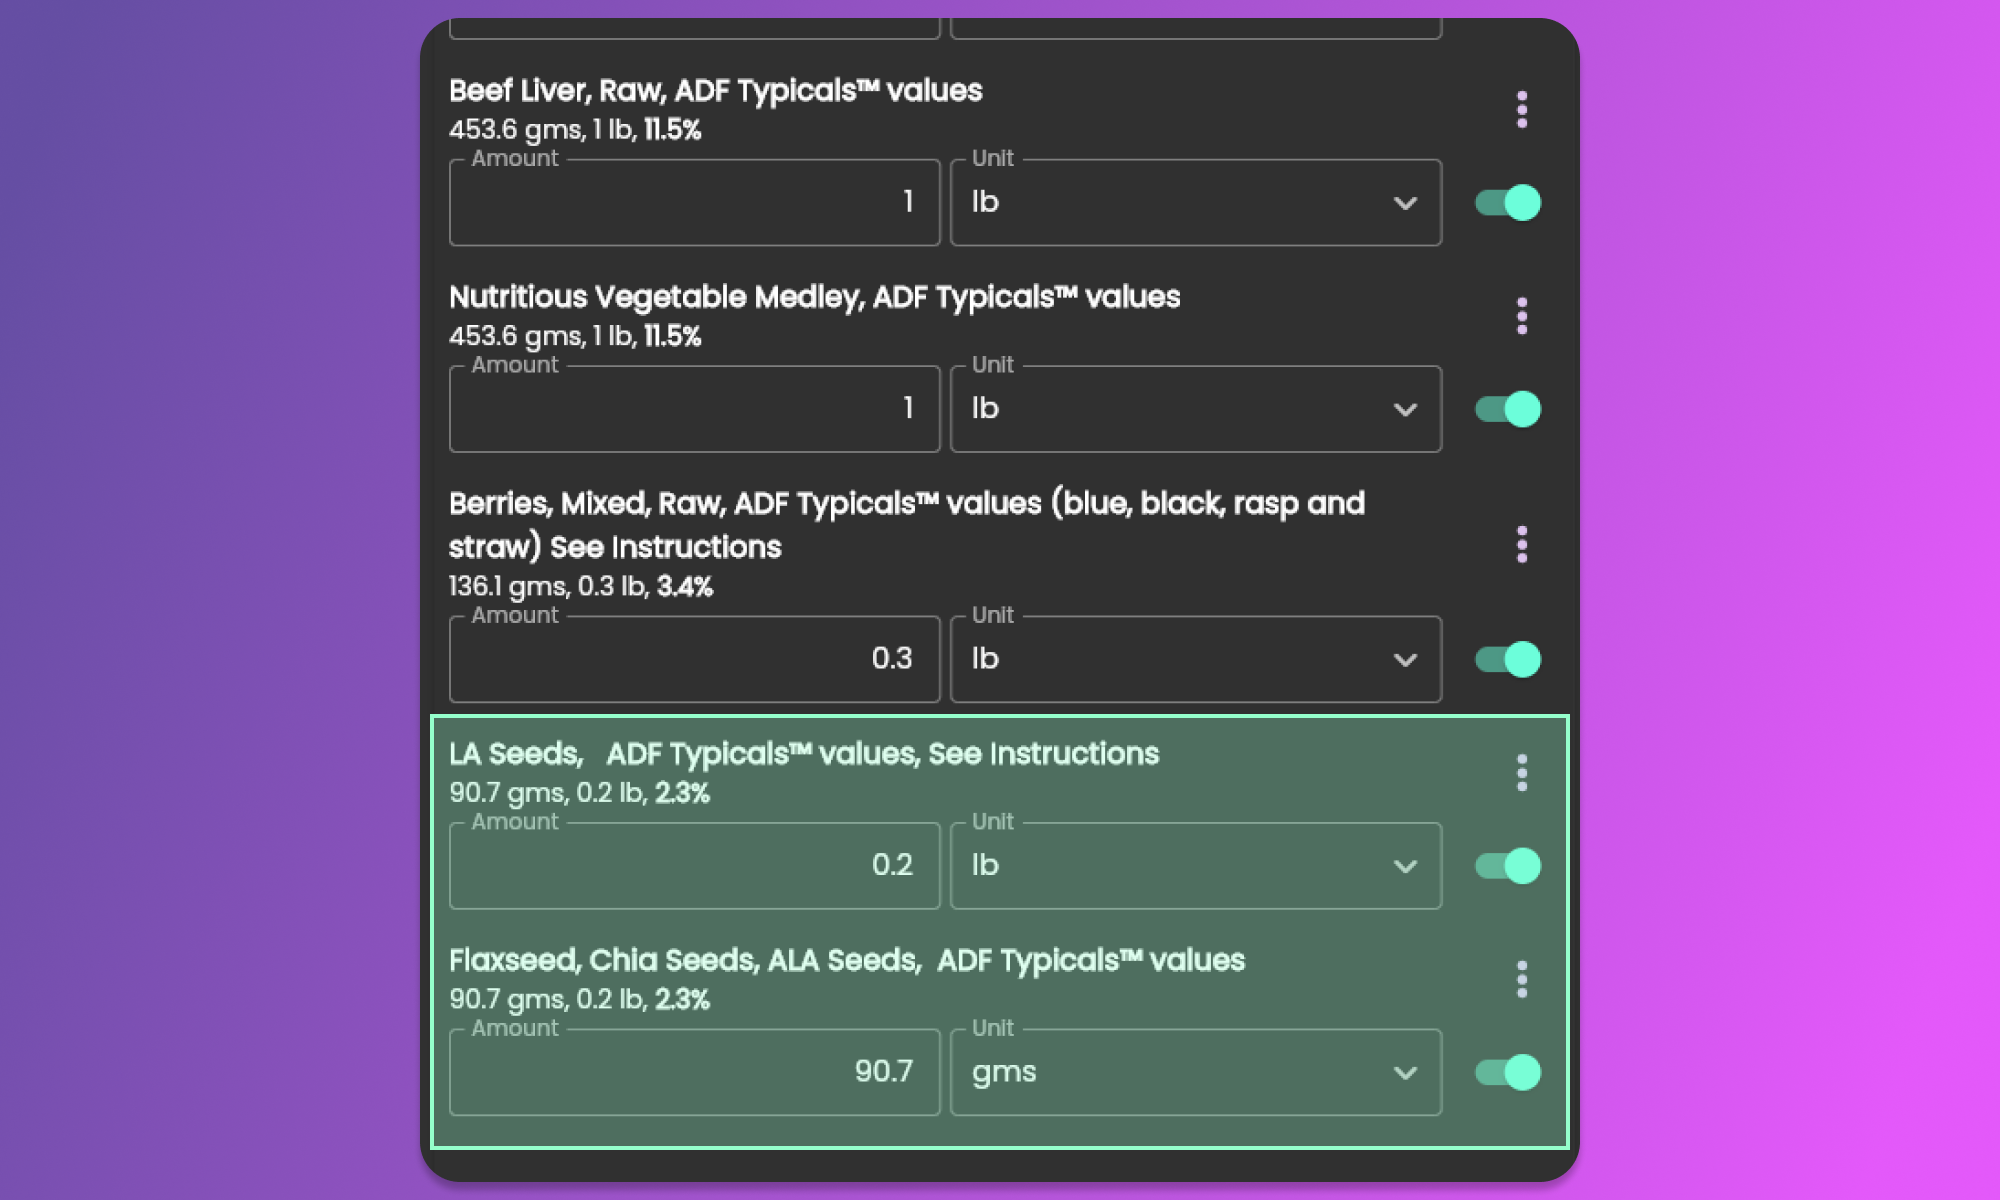Viewport: 2000px width, 1200px height.
Task: Open Flaxseed Chia Seeds kebab menu
Action: pos(1521,980)
